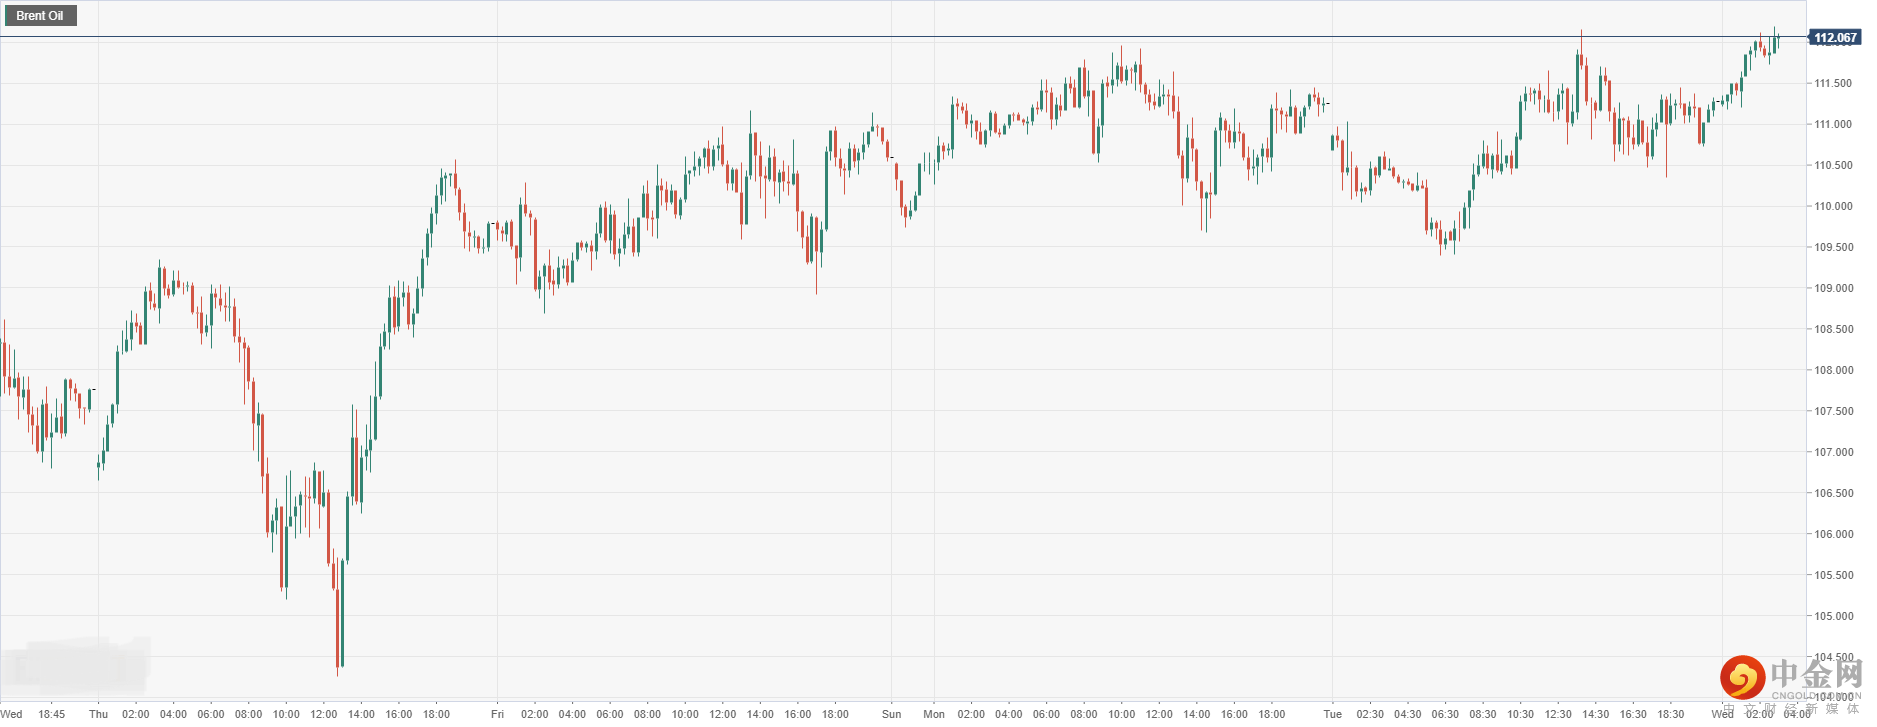Select the 06:30 time axis label
Image resolution: width=1877 pixels, height=727 pixels.
point(1445,714)
